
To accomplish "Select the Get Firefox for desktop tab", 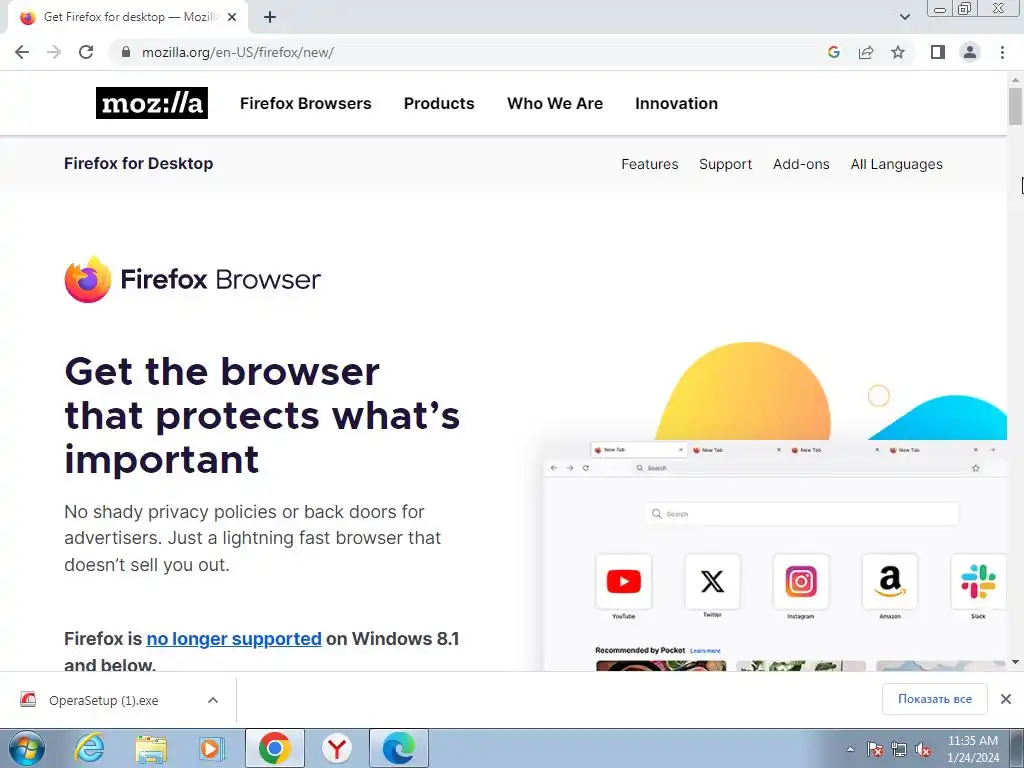I will pyautogui.click(x=127, y=18).
